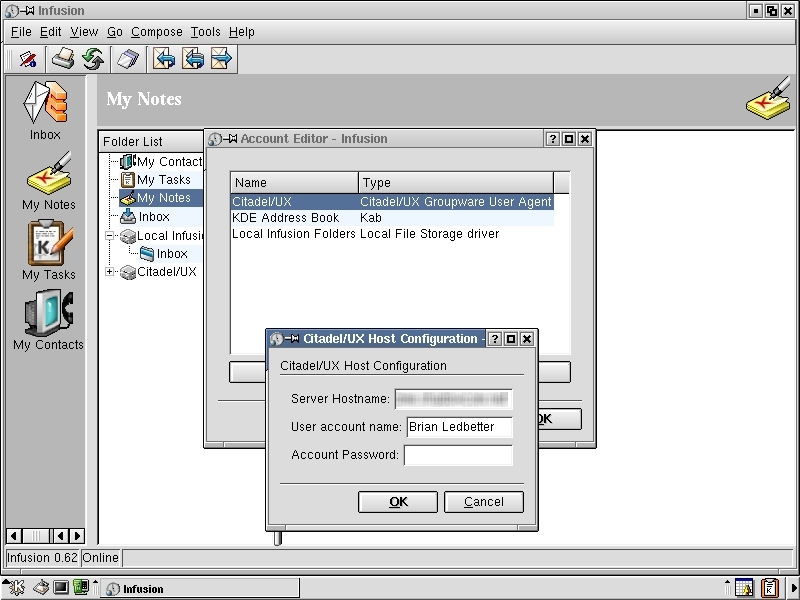Open the Go menu
This screenshot has height=600, width=800.
tap(115, 32)
